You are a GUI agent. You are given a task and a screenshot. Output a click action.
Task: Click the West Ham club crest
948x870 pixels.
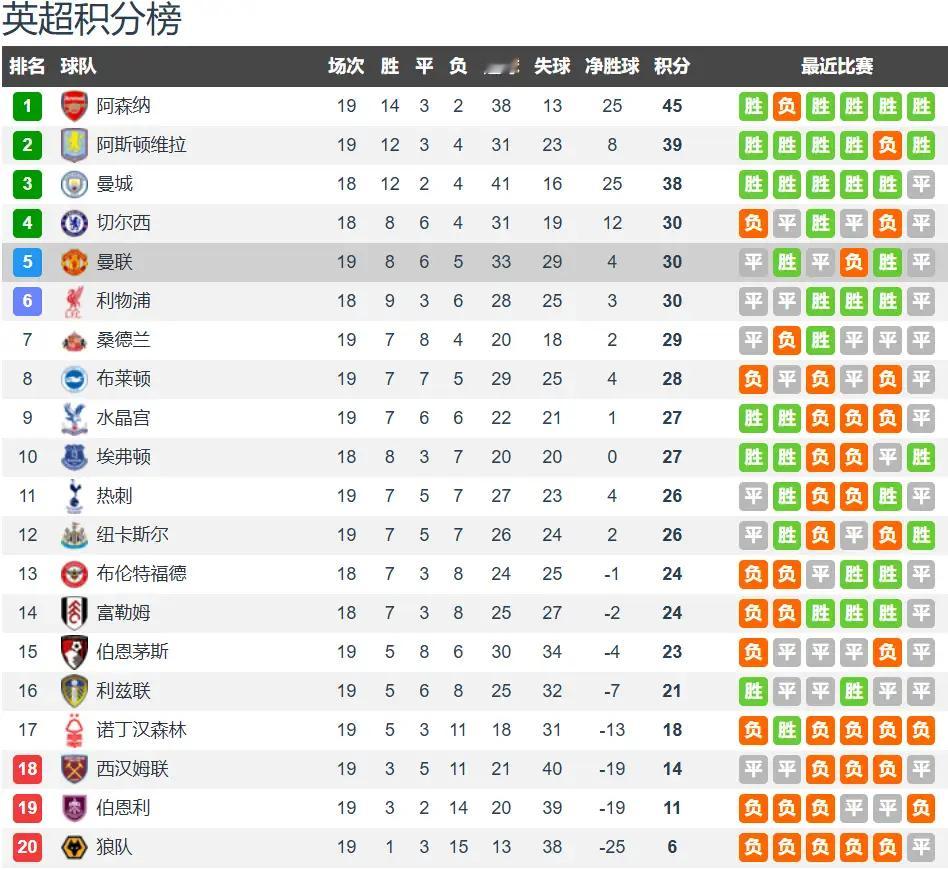[74, 769]
